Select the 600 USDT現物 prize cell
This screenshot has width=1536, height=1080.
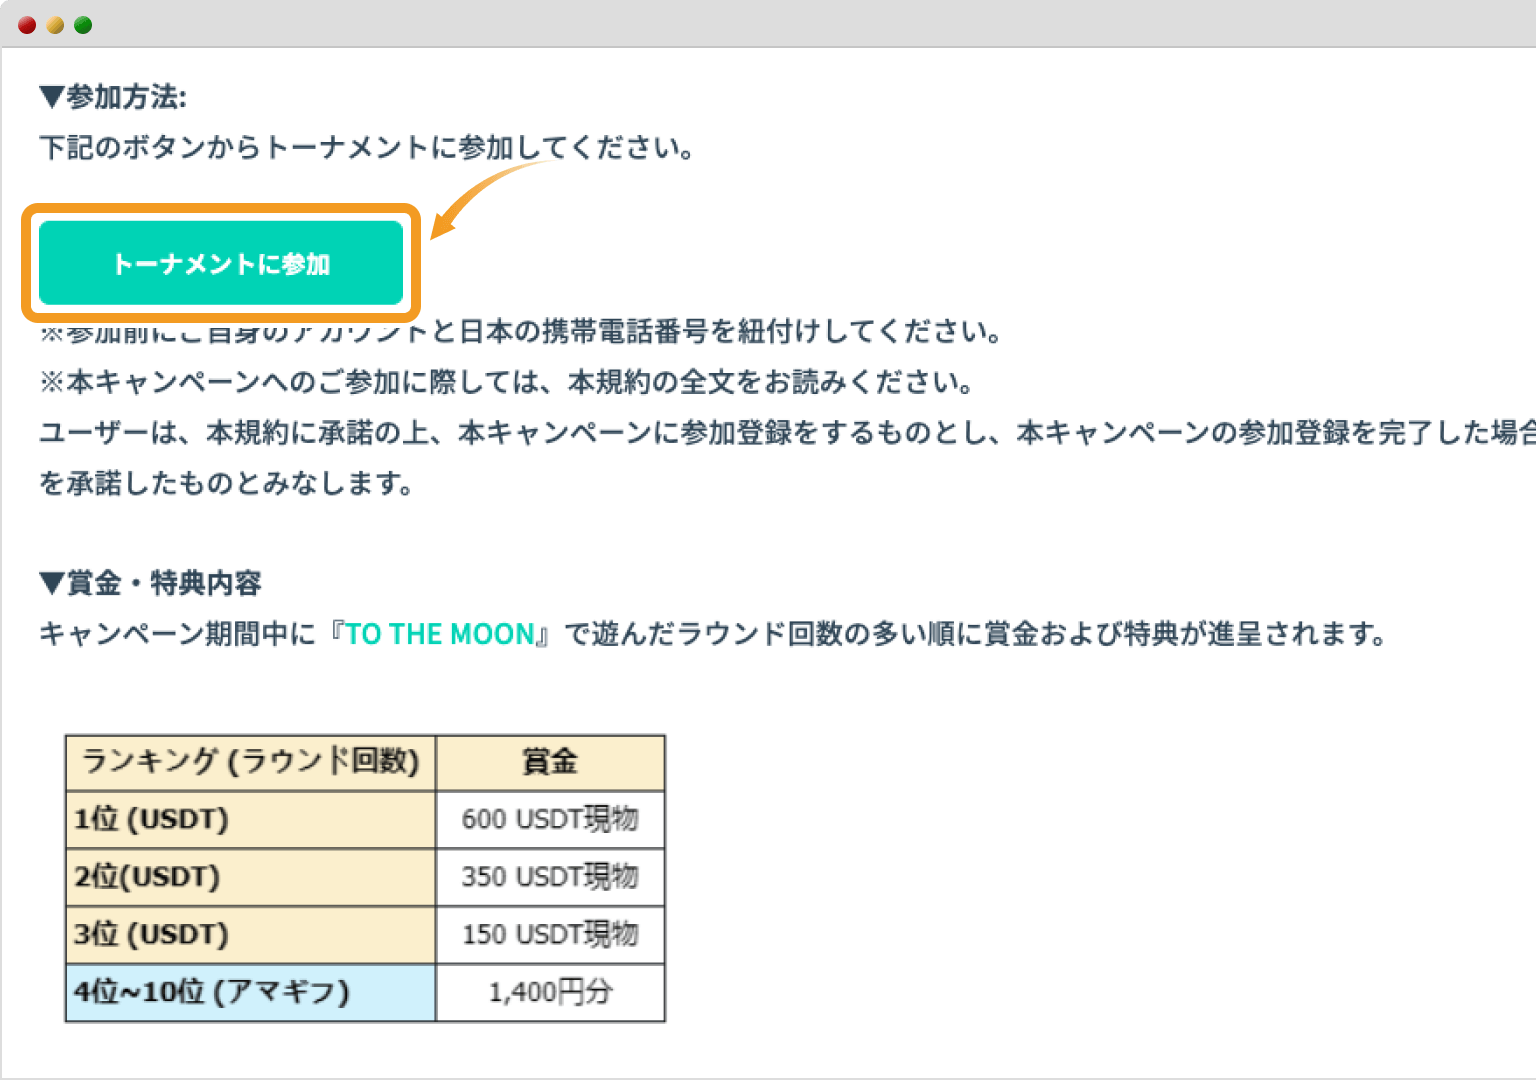(x=550, y=820)
